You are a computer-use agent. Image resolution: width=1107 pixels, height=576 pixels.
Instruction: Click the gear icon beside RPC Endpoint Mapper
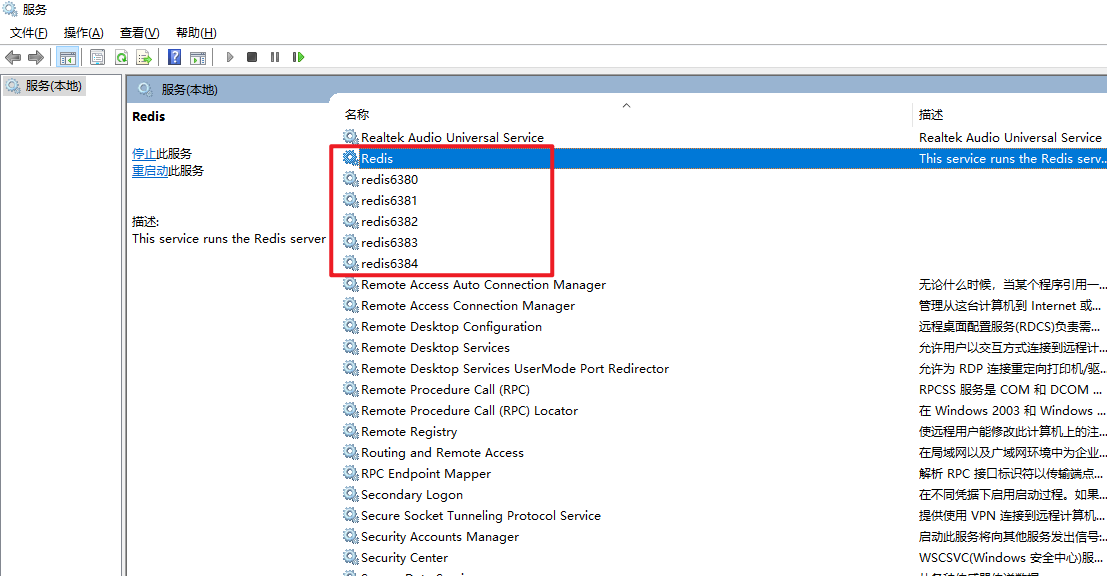pyautogui.click(x=351, y=473)
